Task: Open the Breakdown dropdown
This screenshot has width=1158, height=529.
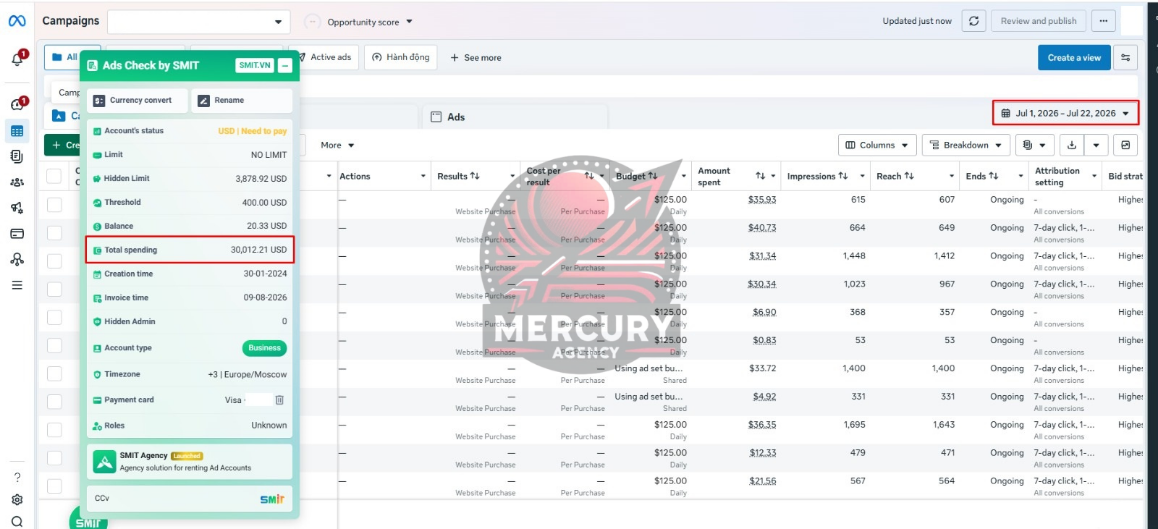Action: 966,145
